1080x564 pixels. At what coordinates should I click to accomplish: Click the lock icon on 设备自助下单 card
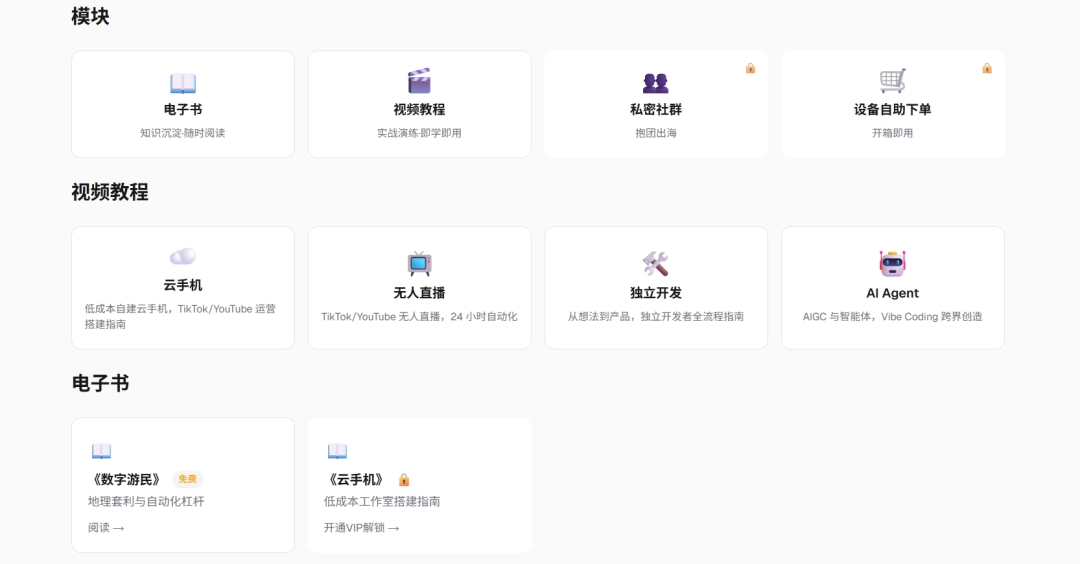pos(987,68)
